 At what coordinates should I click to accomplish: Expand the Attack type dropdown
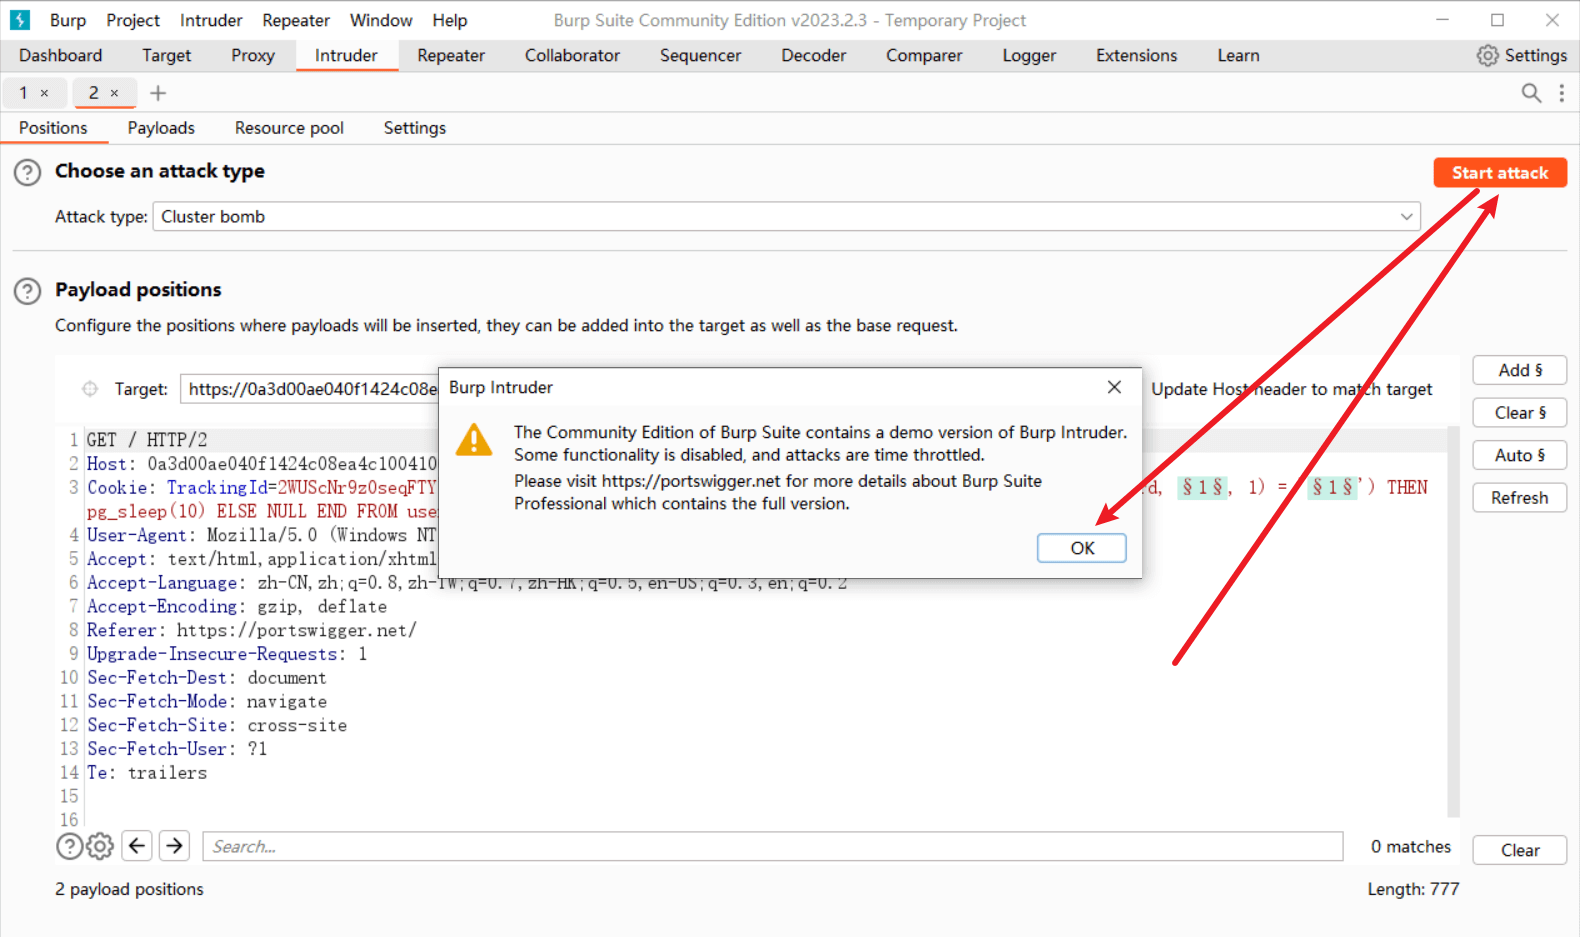pyautogui.click(x=1406, y=217)
